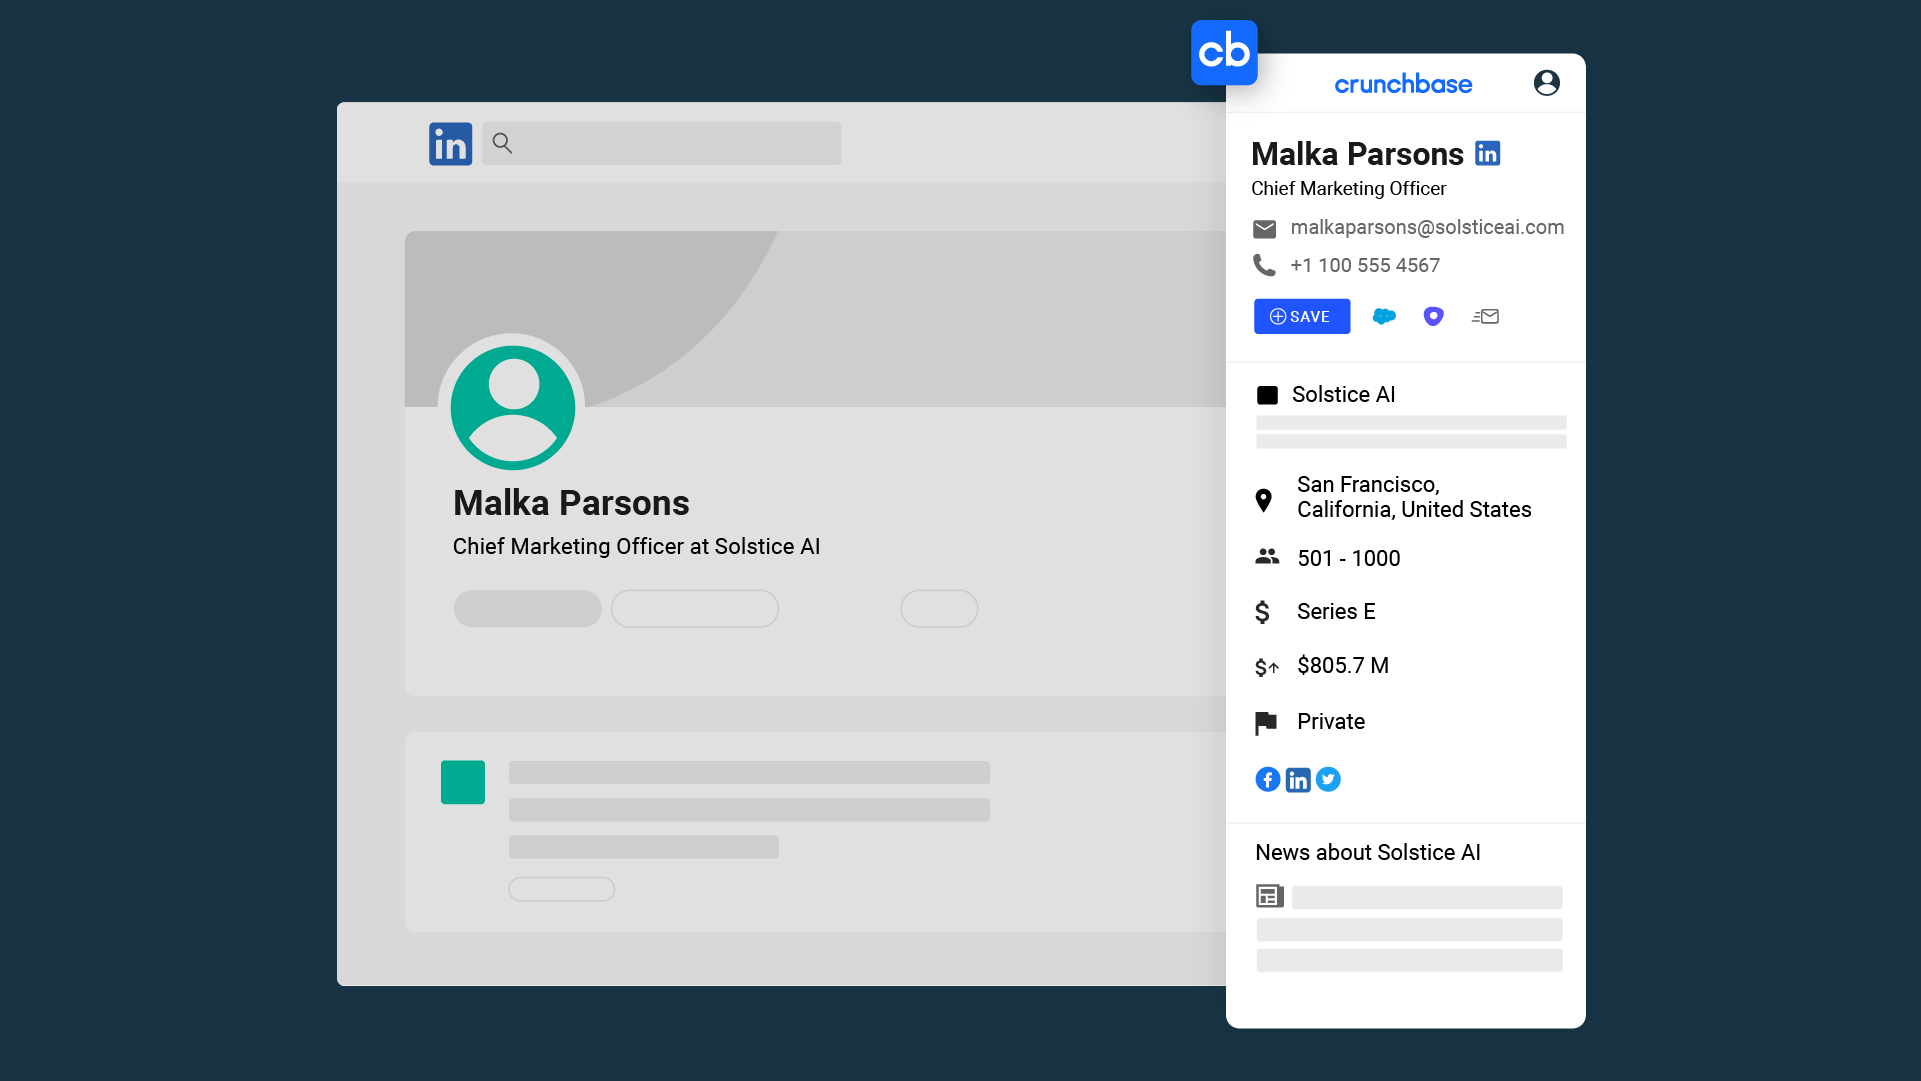1921x1081 pixels.
Task: Open LinkedIn badge next to Malka Parsons
Action: (x=1488, y=154)
